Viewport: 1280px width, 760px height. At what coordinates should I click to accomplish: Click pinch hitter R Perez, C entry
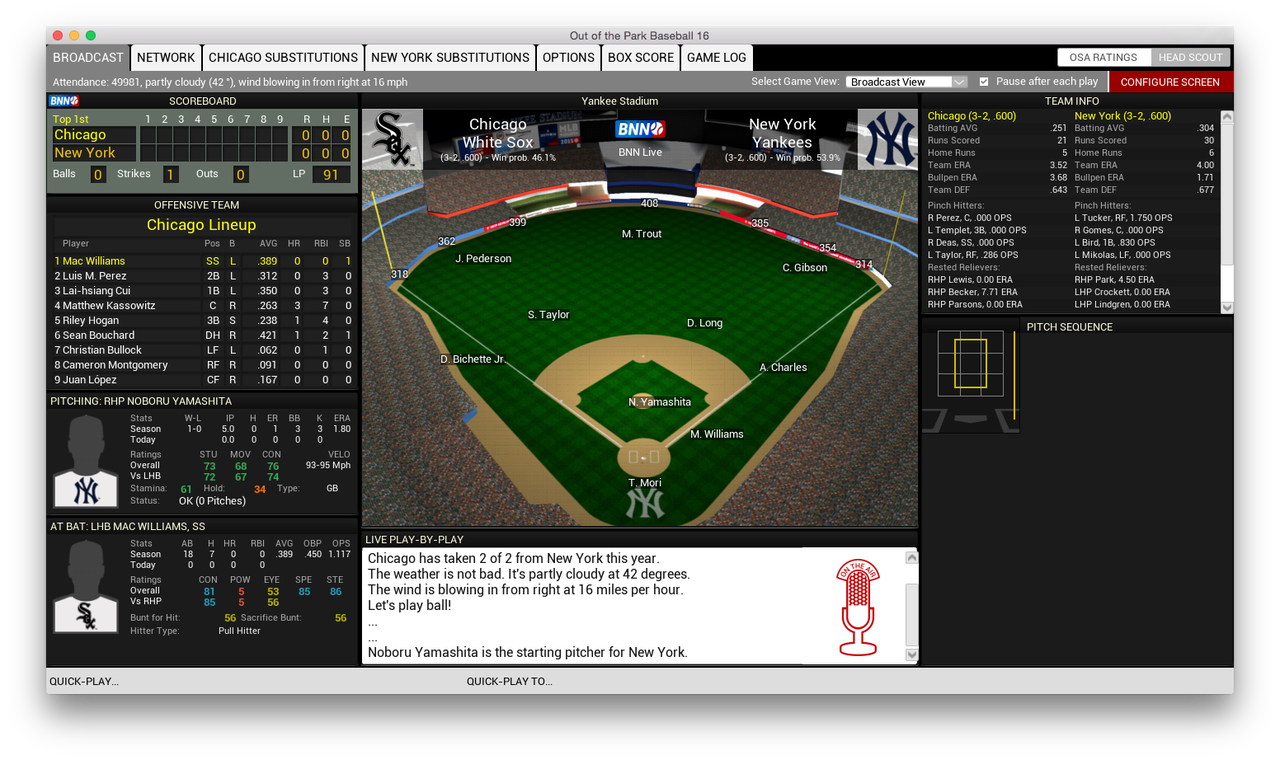(970, 218)
